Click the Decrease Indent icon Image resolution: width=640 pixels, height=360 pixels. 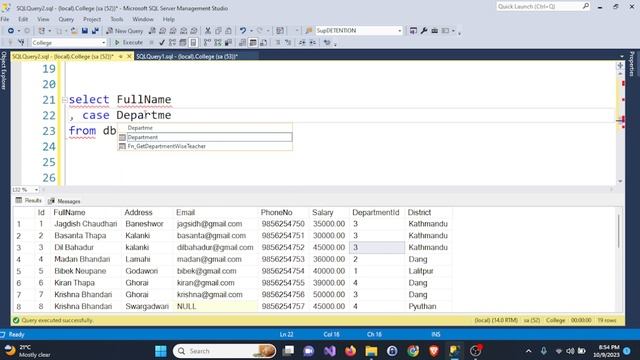(x=302, y=42)
